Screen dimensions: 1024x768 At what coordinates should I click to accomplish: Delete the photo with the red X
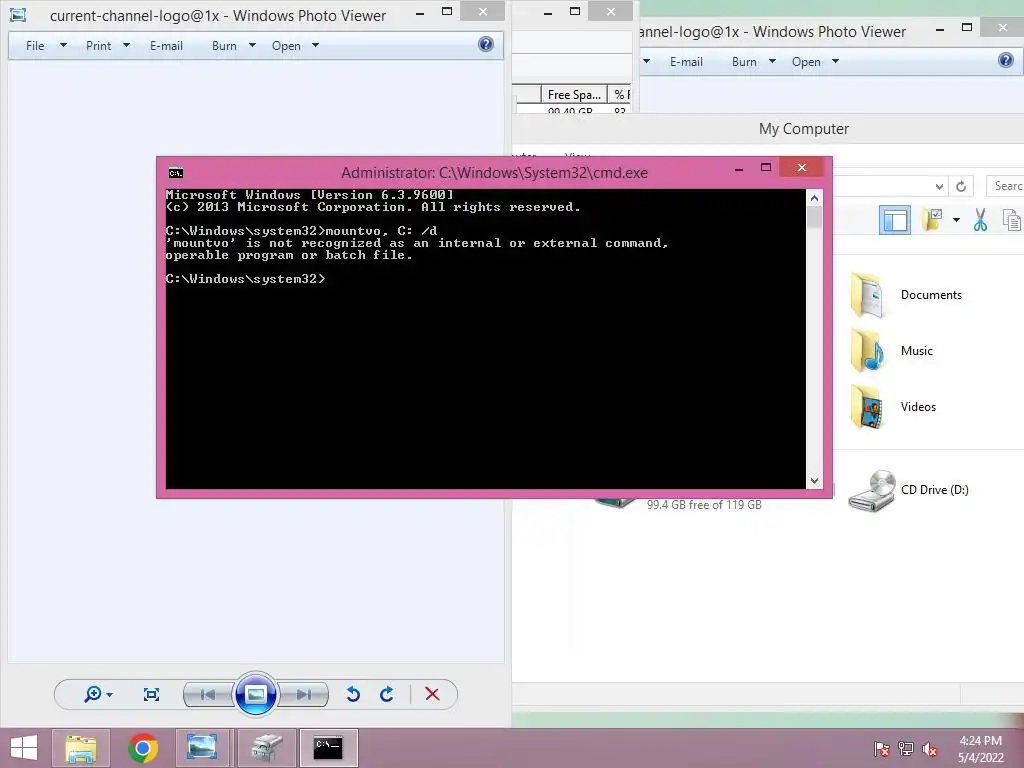click(x=432, y=694)
